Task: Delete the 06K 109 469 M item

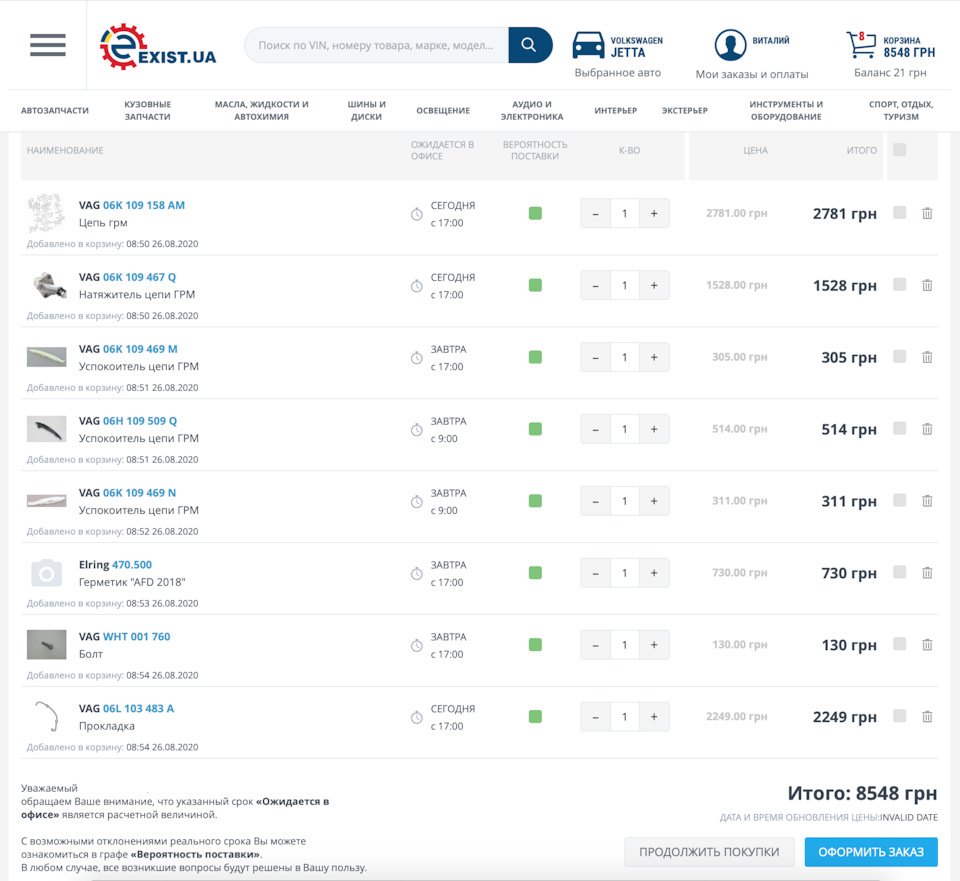Action: pyautogui.click(x=927, y=358)
